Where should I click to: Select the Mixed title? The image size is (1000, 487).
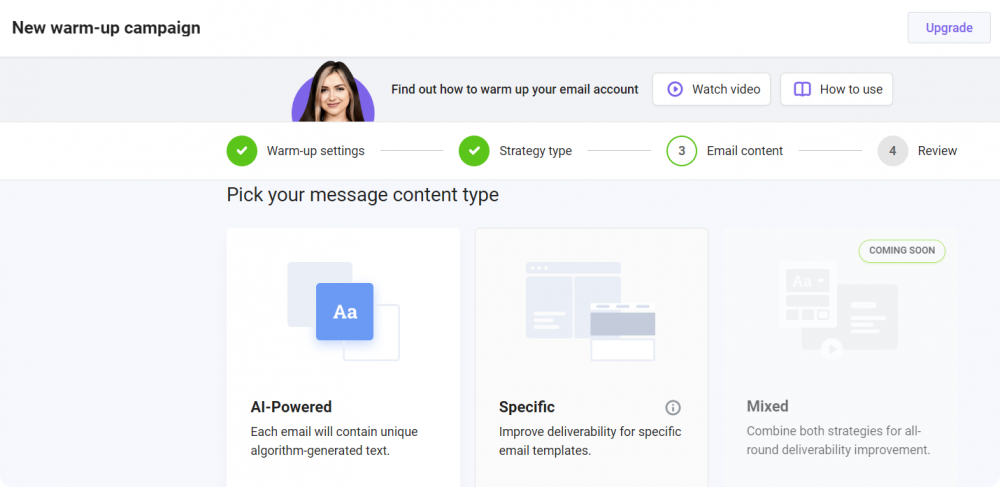point(768,406)
